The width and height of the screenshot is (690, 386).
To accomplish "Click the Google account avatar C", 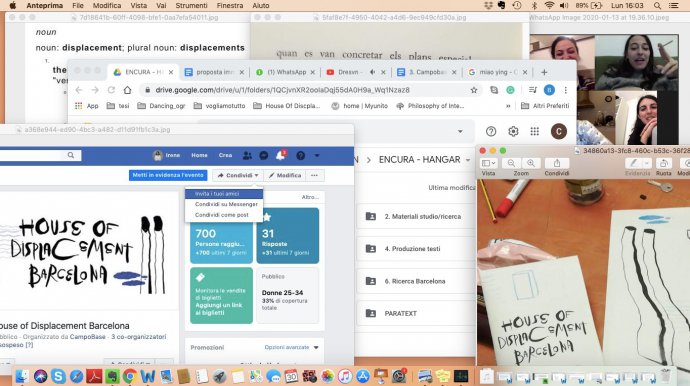I will coord(559,131).
